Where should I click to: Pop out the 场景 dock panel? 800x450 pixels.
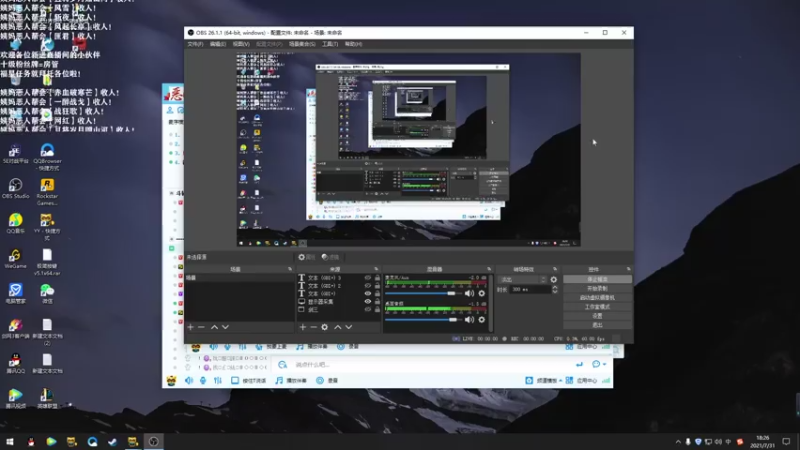pyautogui.click(x=290, y=269)
